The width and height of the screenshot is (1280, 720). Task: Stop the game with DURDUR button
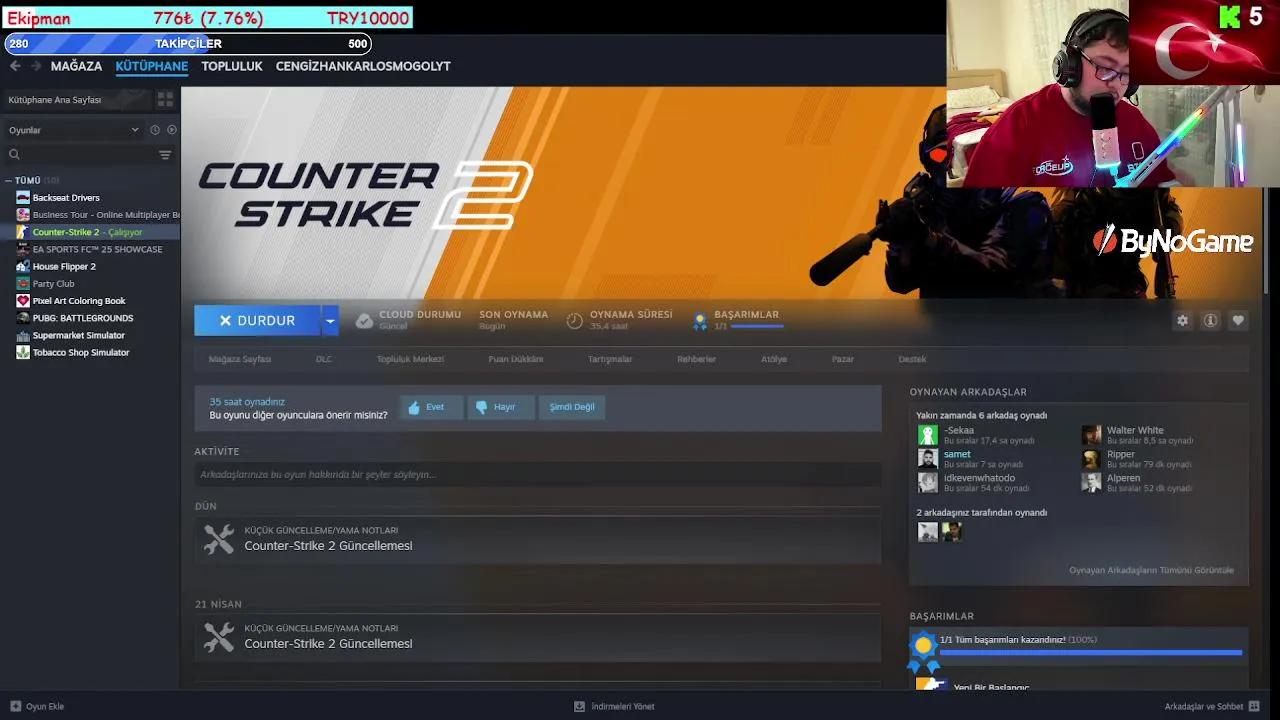[257, 321]
